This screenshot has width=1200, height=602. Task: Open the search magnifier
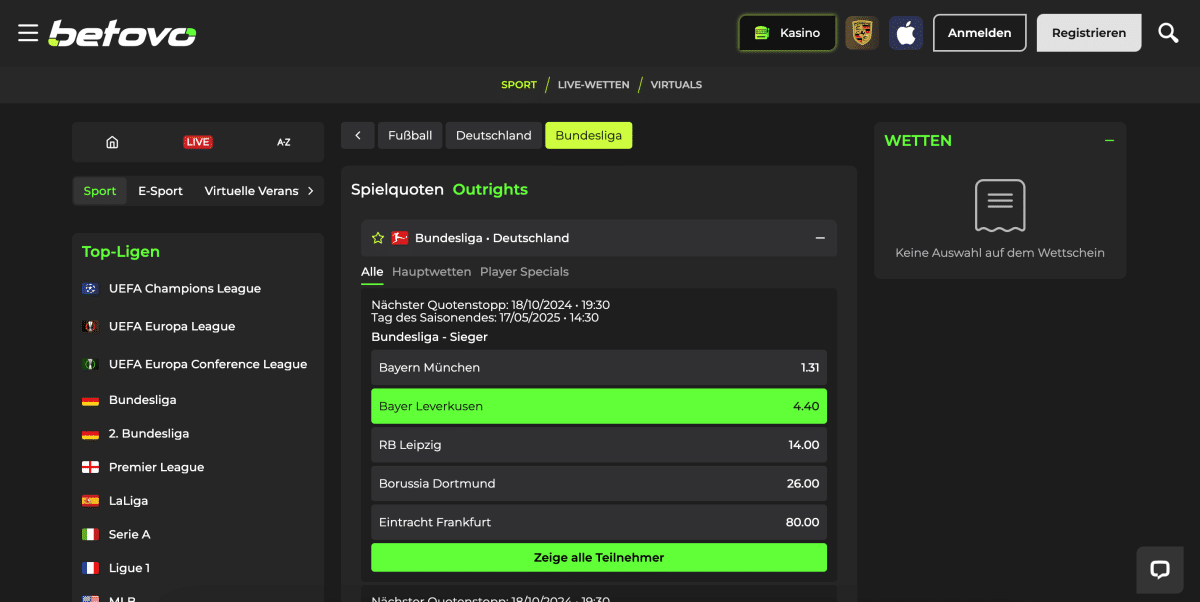pyautogui.click(x=1168, y=33)
